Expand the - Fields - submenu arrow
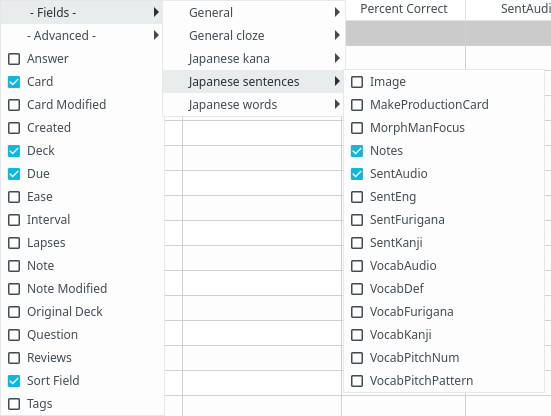 pos(156,12)
